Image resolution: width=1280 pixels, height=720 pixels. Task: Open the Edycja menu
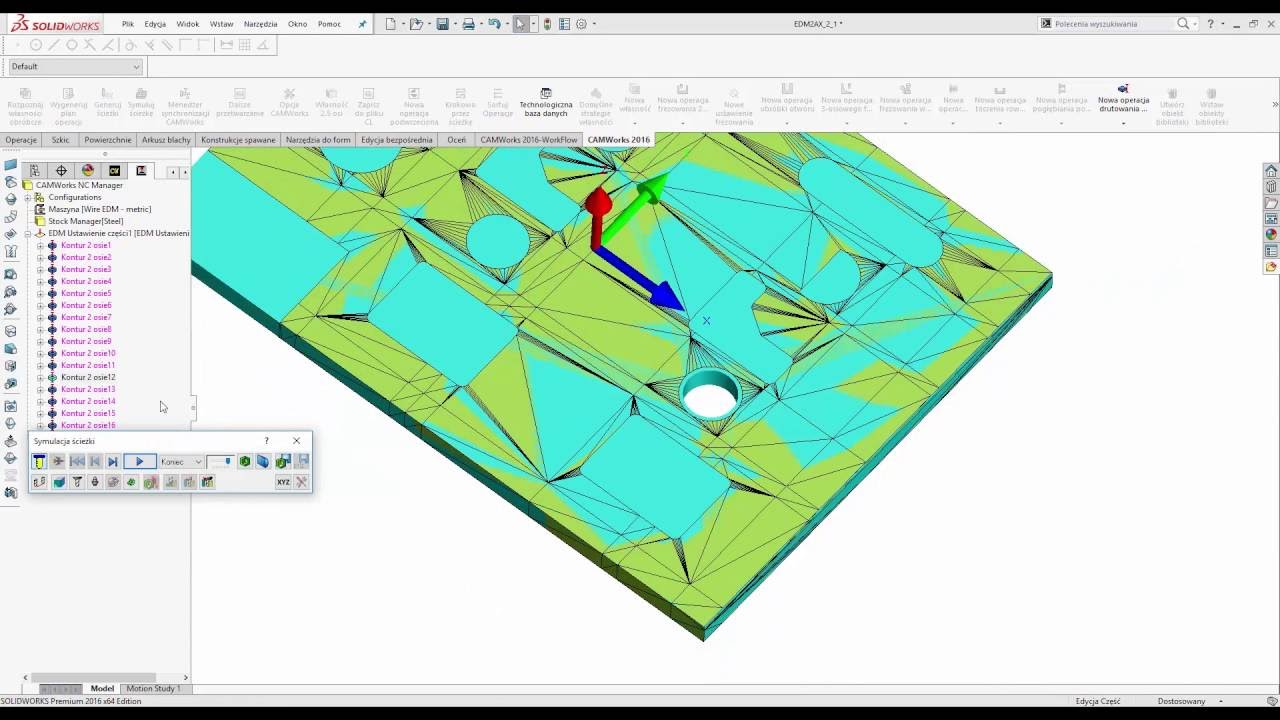155,24
